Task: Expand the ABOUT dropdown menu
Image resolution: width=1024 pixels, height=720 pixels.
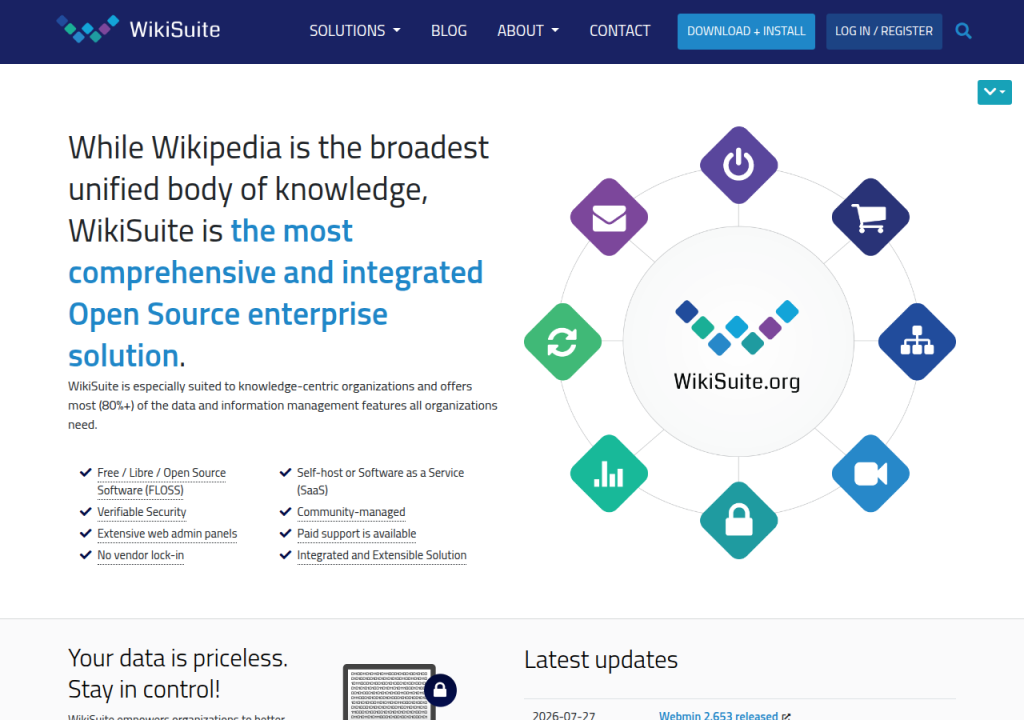Action: pyautogui.click(x=528, y=31)
